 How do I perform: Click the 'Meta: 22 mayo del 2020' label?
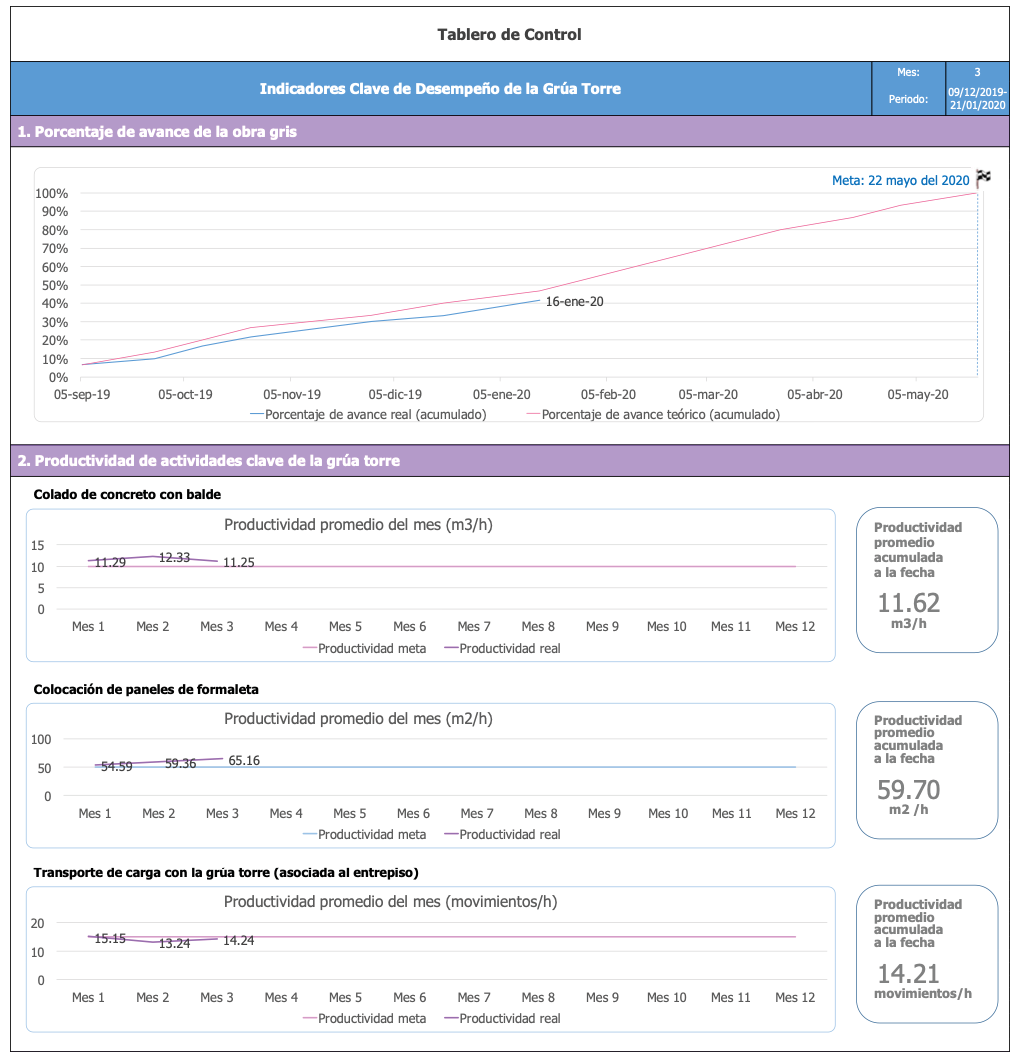900,180
